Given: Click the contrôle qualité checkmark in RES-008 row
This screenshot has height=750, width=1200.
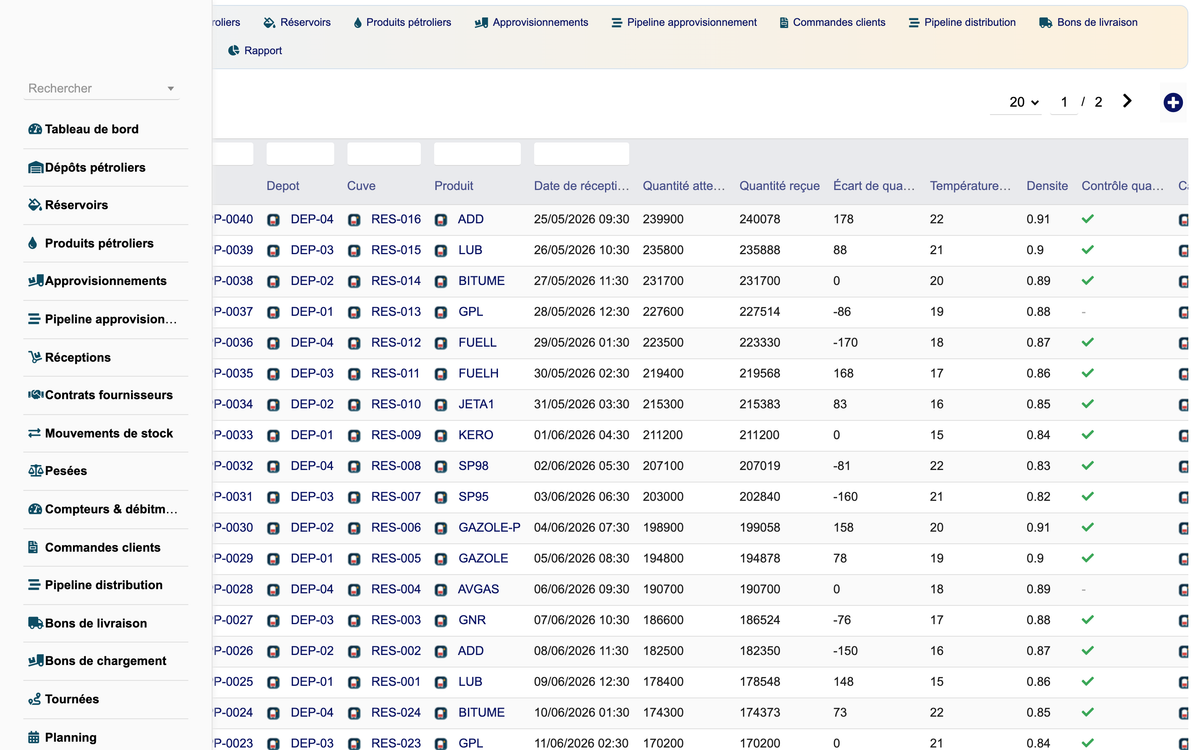Looking at the screenshot, I should pyautogui.click(x=1088, y=466).
